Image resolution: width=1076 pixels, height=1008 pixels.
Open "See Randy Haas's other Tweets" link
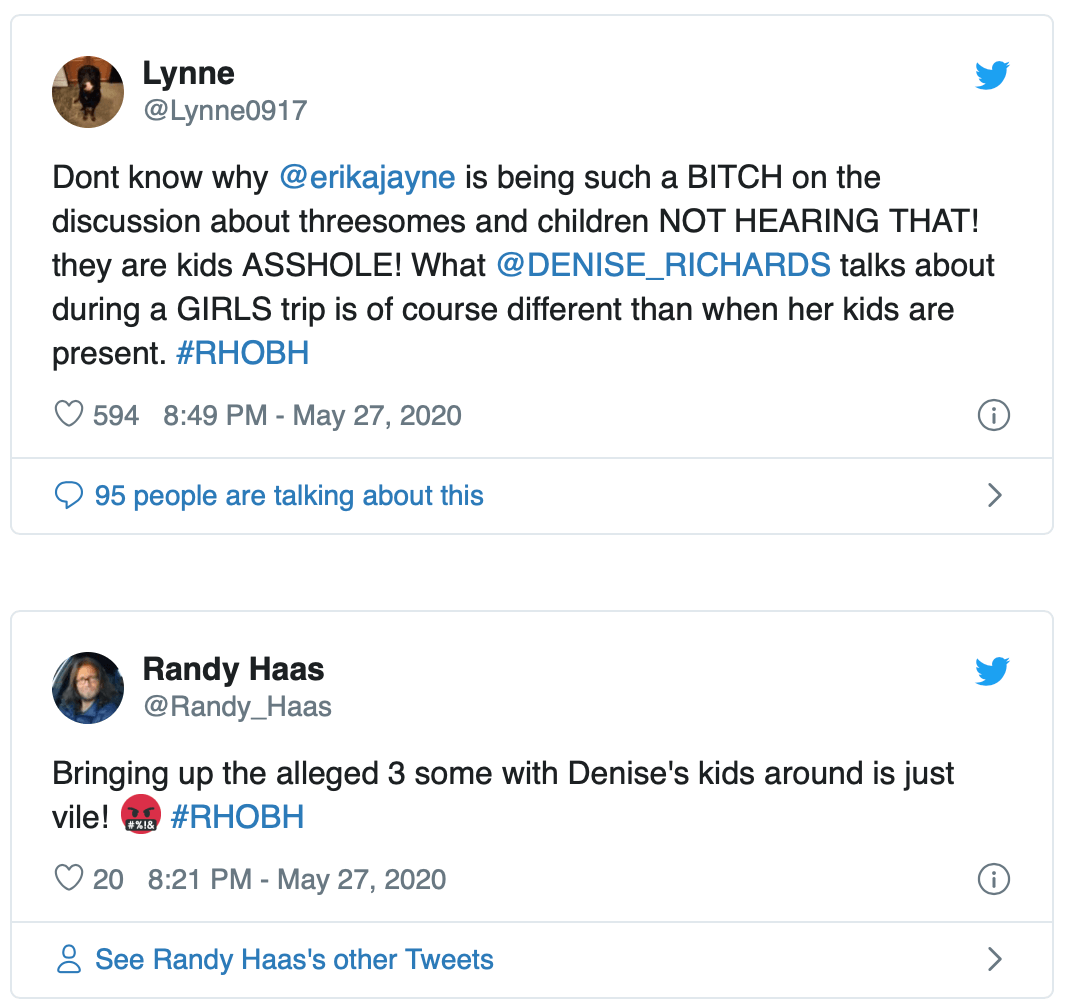click(x=294, y=960)
